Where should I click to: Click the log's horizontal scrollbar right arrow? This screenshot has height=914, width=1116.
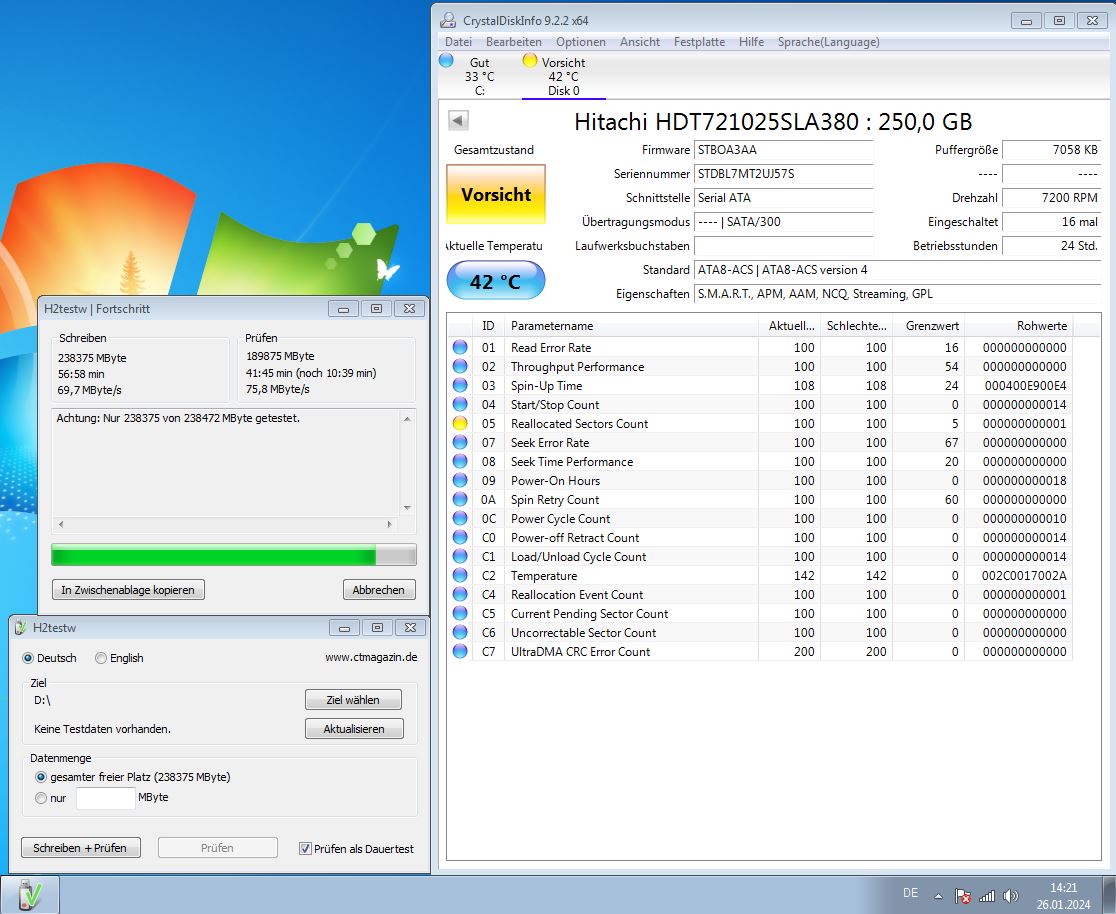click(389, 524)
